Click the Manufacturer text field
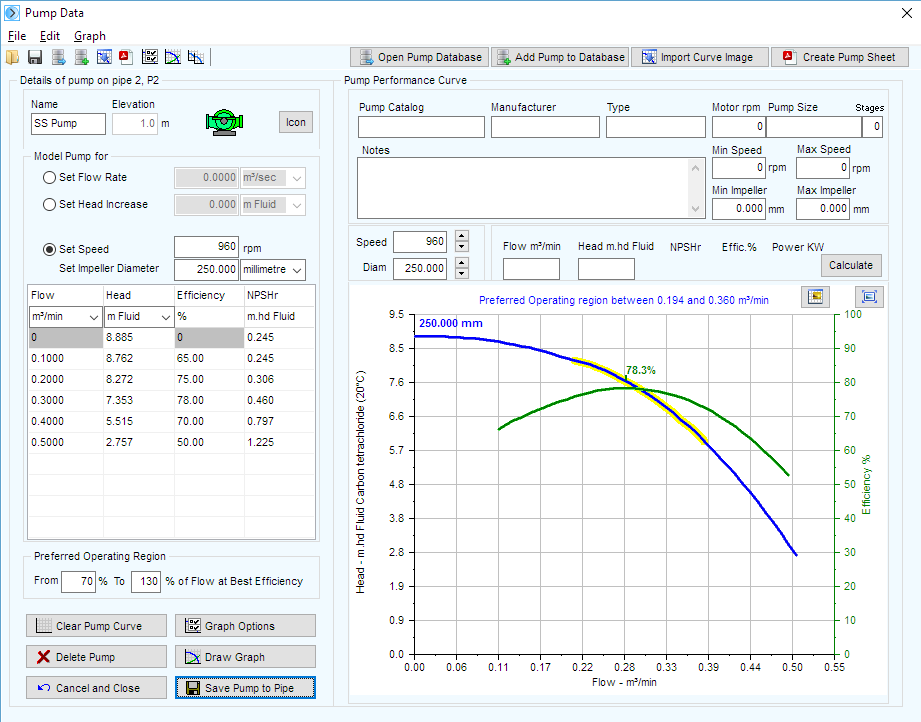The height and width of the screenshot is (722, 921). click(x=545, y=127)
